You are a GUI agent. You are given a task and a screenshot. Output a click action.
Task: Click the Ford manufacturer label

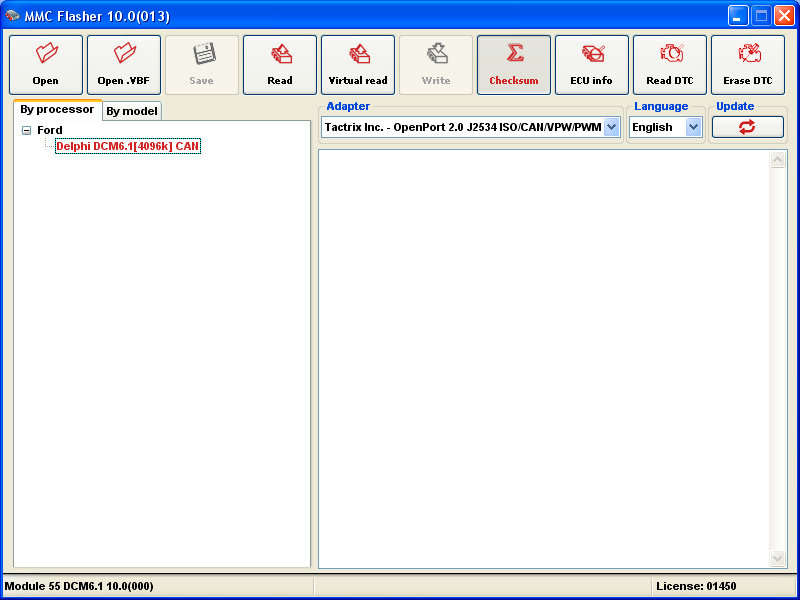pyautogui.click(x=50, y=130)
